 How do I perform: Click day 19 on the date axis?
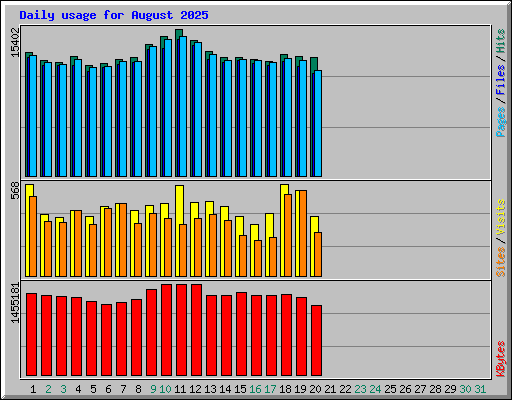tap(300, 389)
